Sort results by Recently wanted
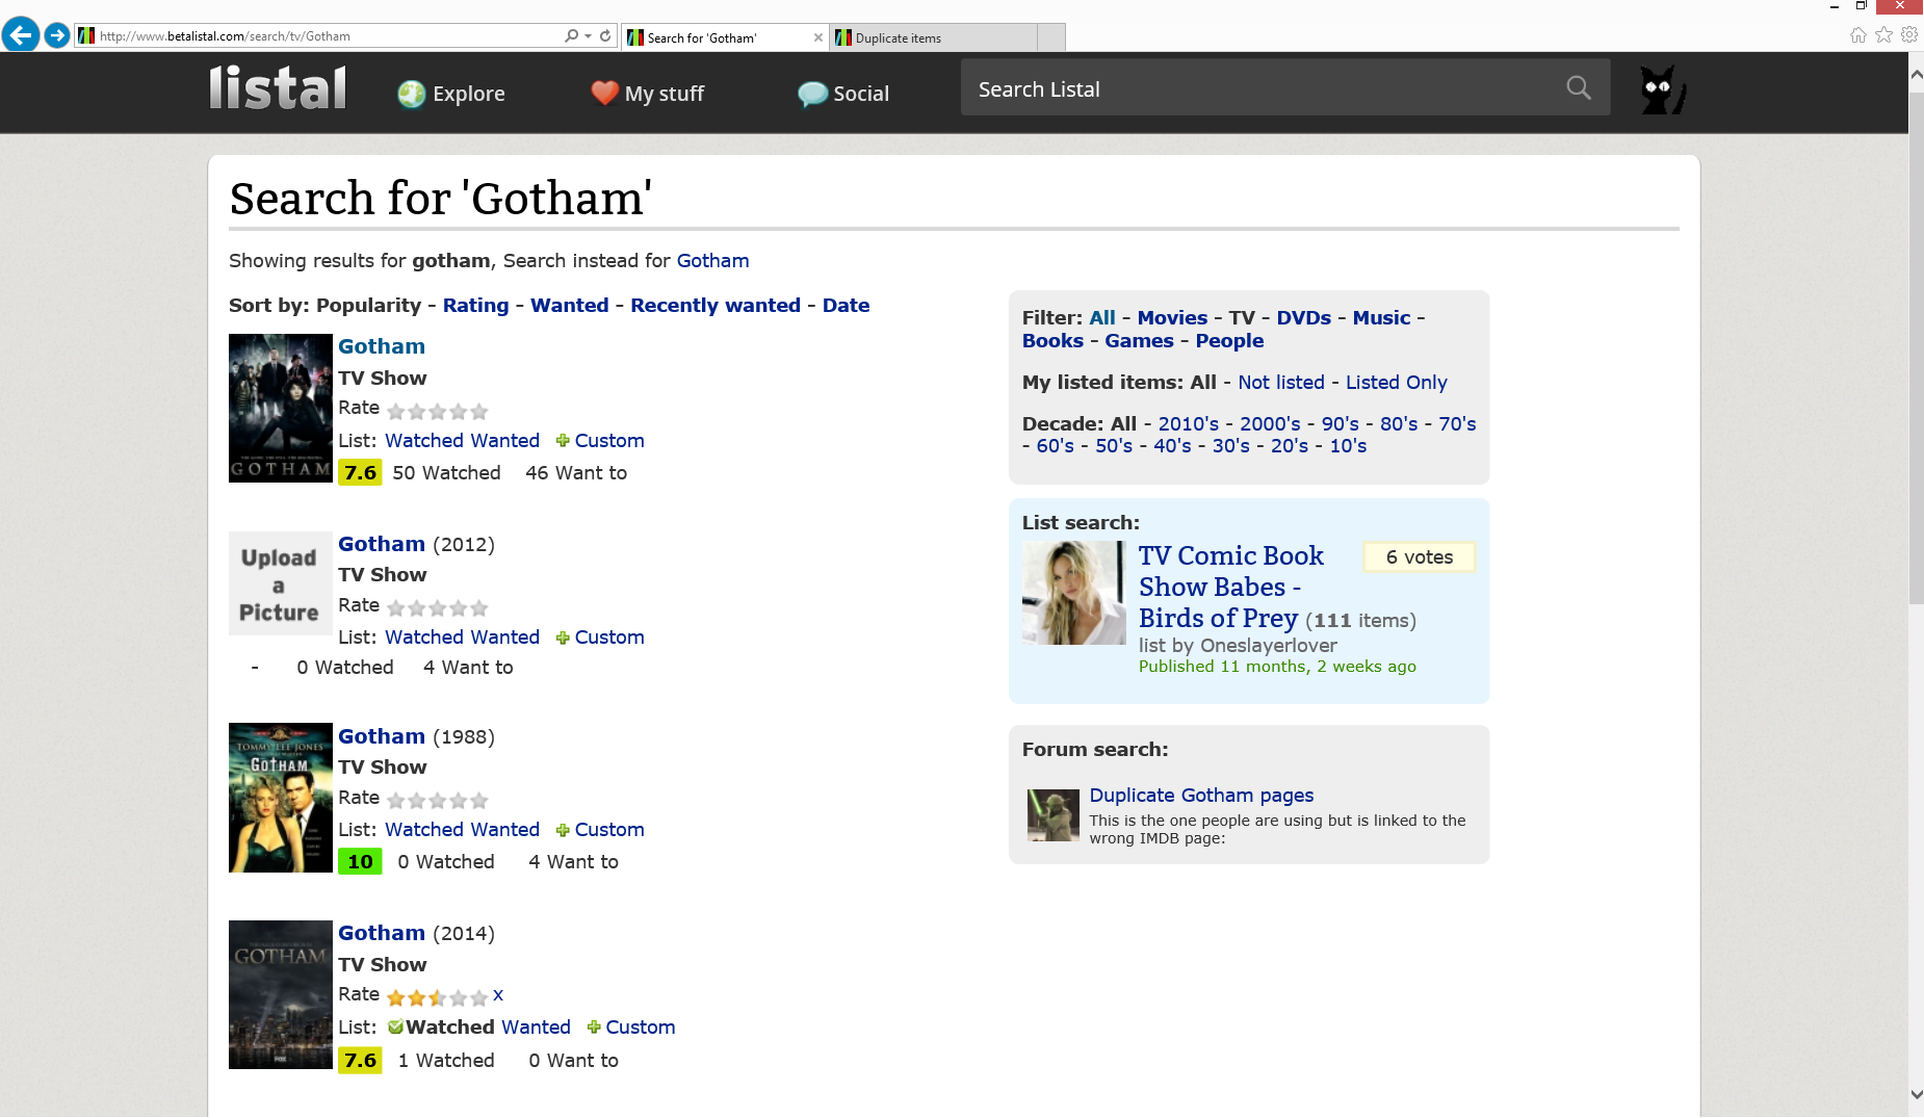This screenshot has width=1924, height=1118. [715, 306]
